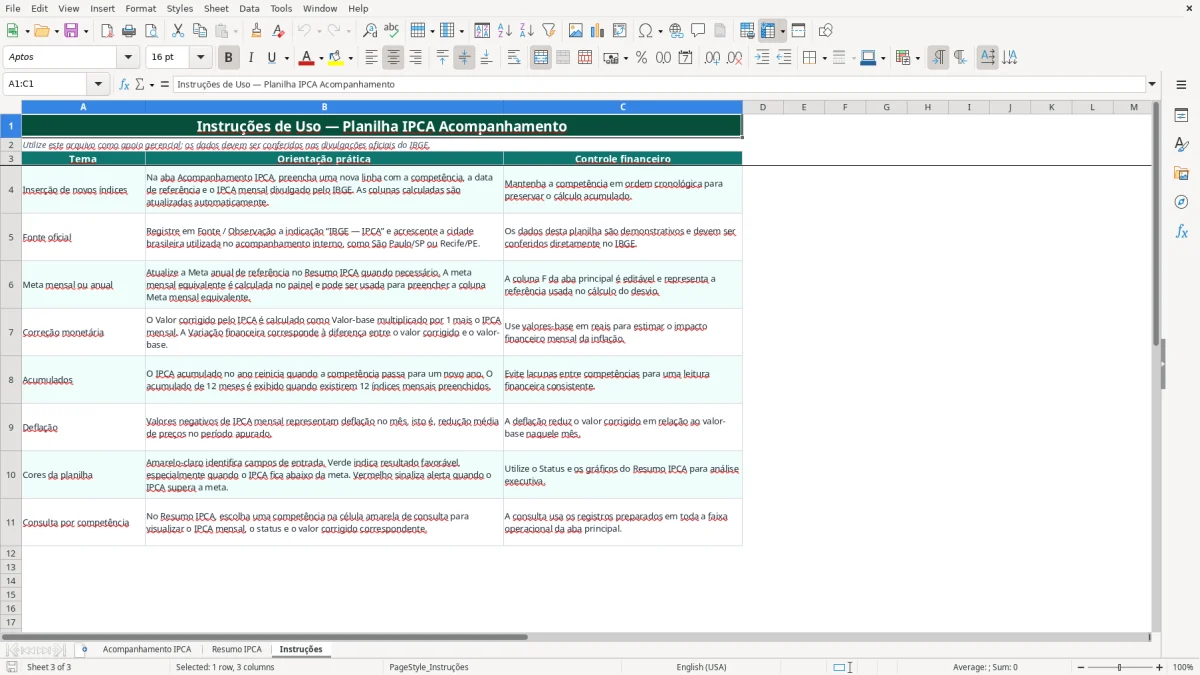Open the sidebar Functions fx icon
Screen dimensions: 1200x675
tap(1181, 231)
